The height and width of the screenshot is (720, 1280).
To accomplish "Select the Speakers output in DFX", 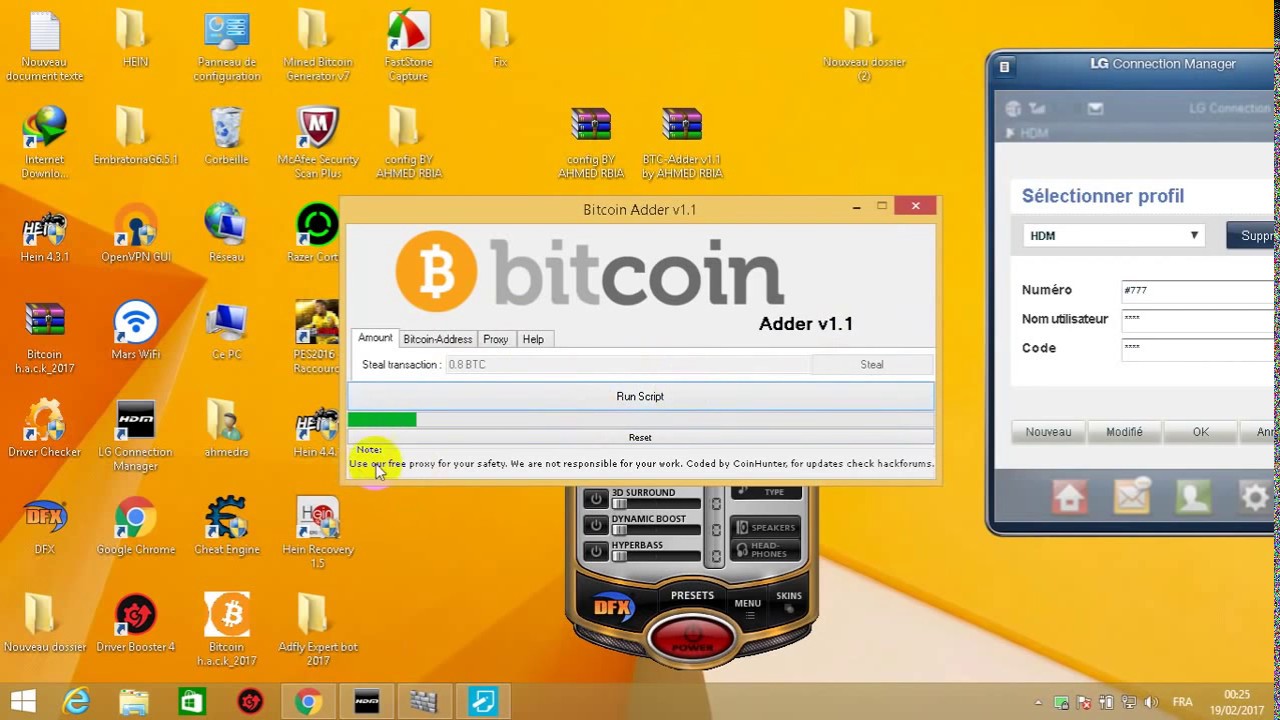I will [x=765, y=527].
